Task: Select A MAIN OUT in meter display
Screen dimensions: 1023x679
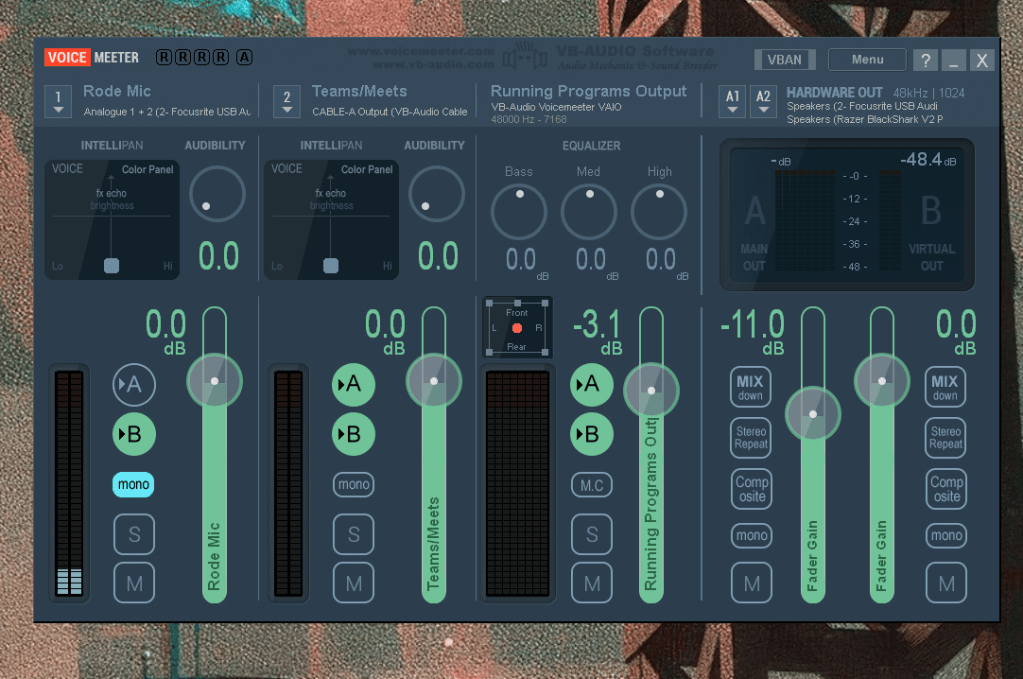Action: (754, 234)
